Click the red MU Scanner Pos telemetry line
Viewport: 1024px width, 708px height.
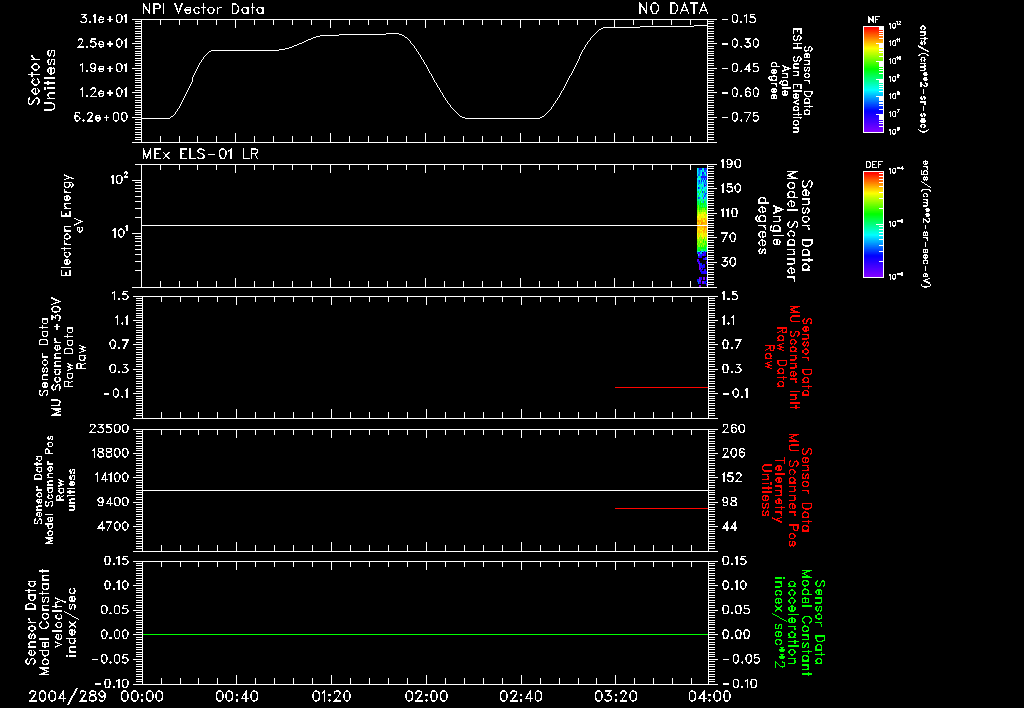point(662,508)
